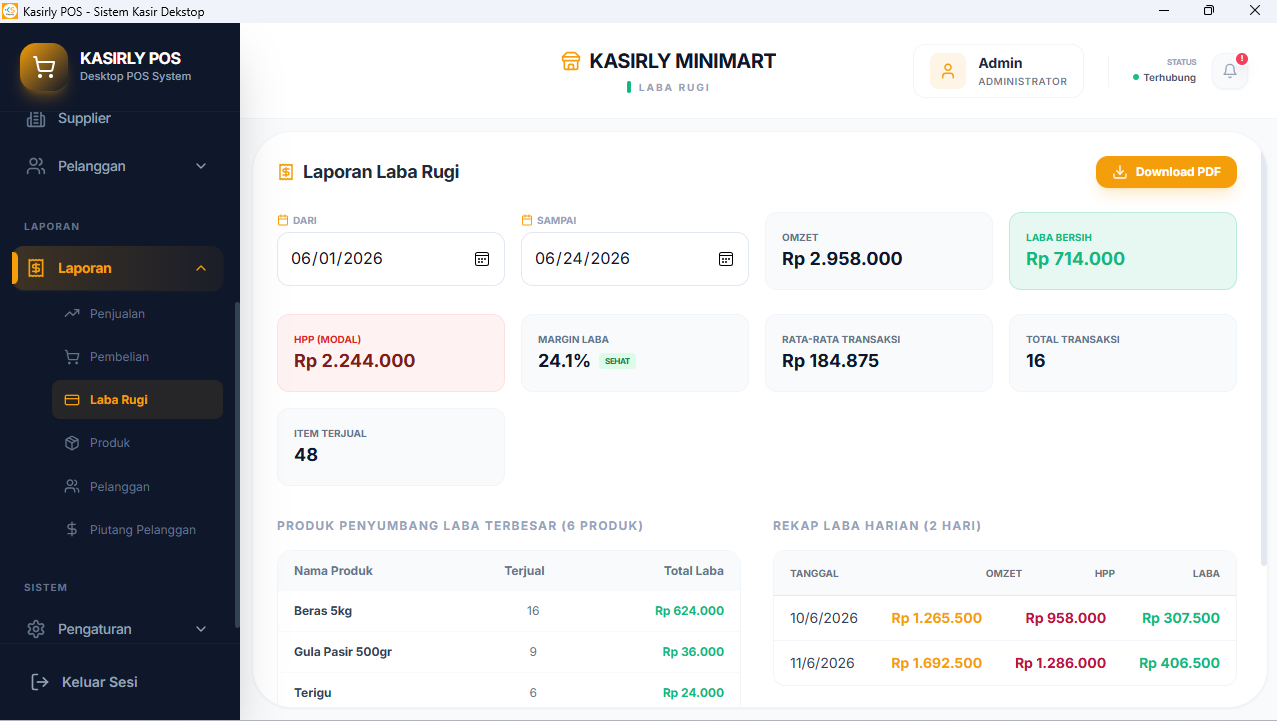Click the small calendar icon beside SAMPAI label

pyautogui.click(x=527, y=220)
